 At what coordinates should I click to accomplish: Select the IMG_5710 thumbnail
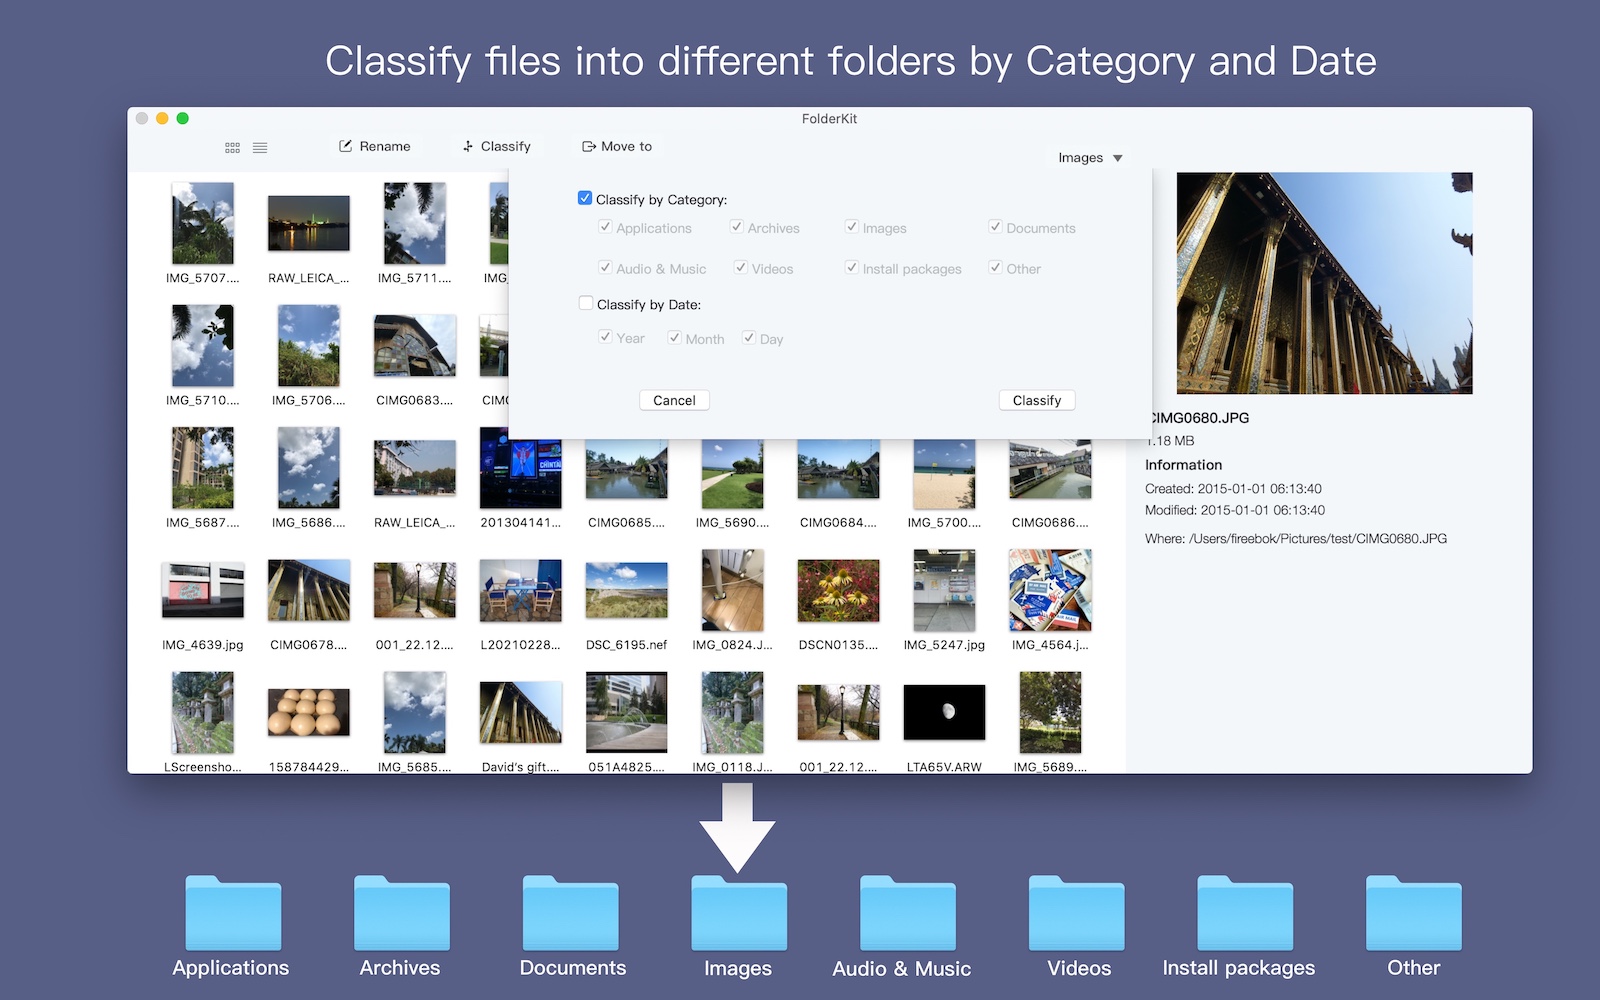coord(203,345)
